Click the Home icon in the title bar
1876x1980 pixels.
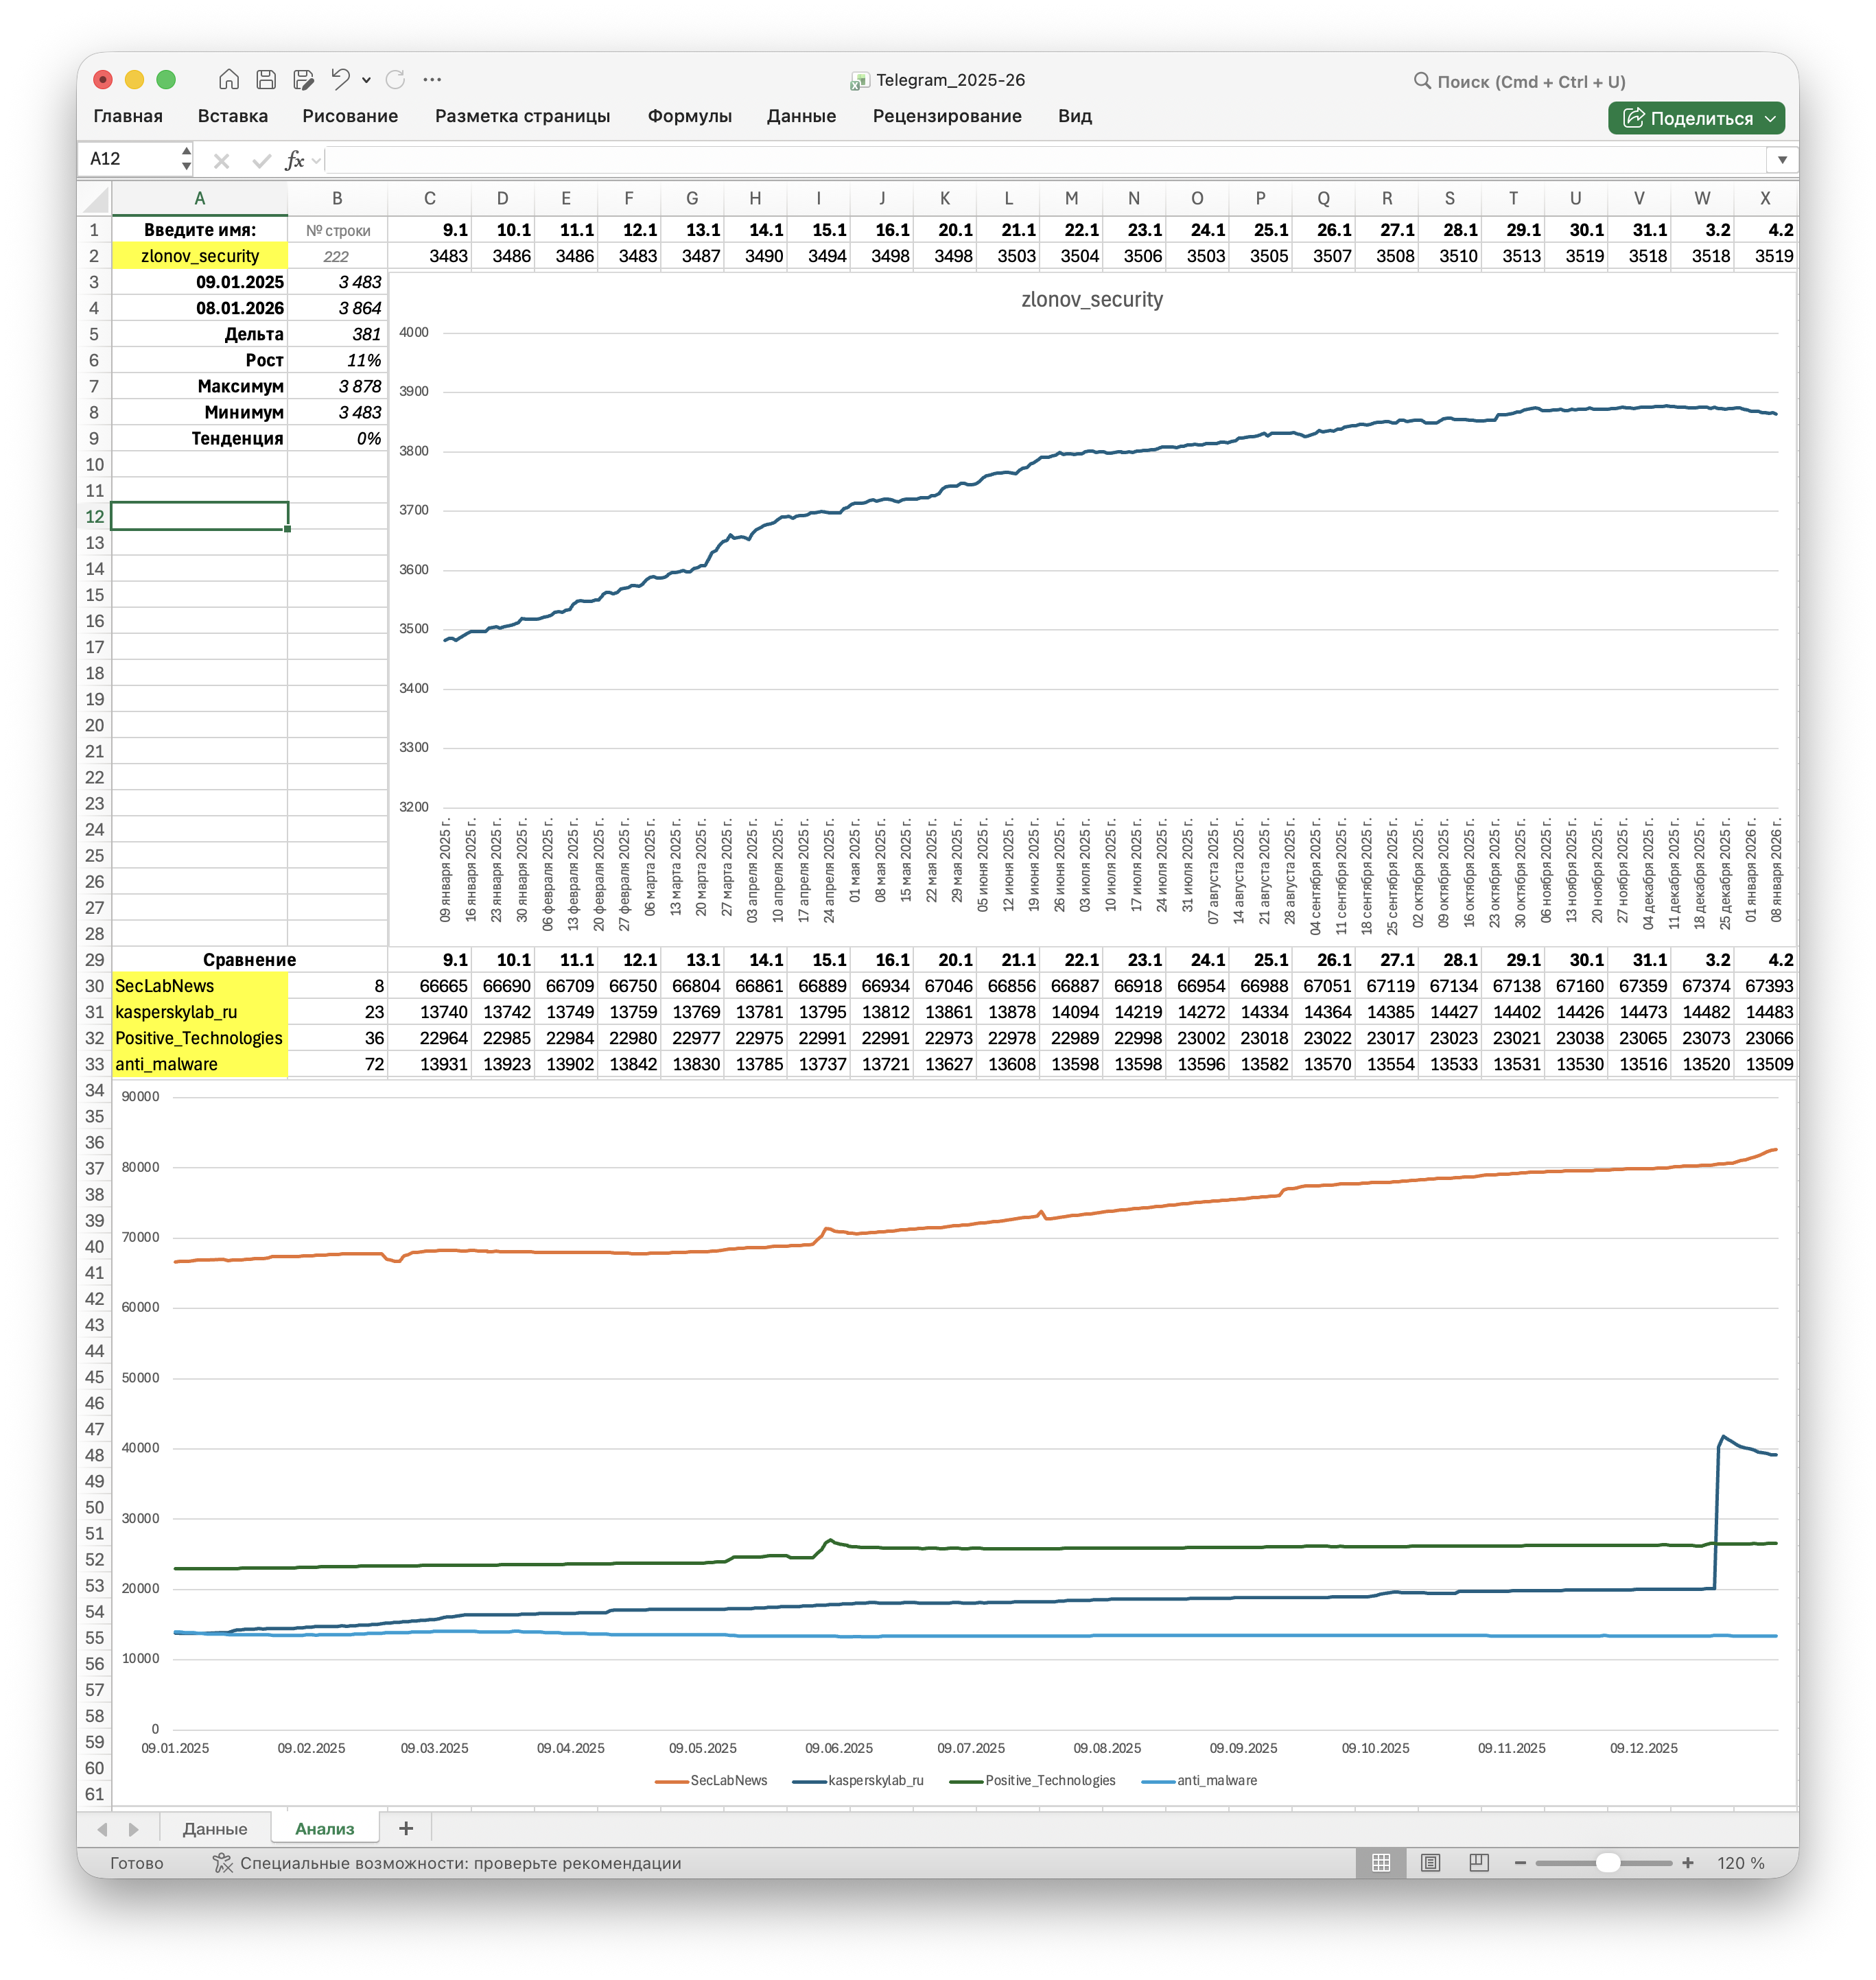(229, 79)
